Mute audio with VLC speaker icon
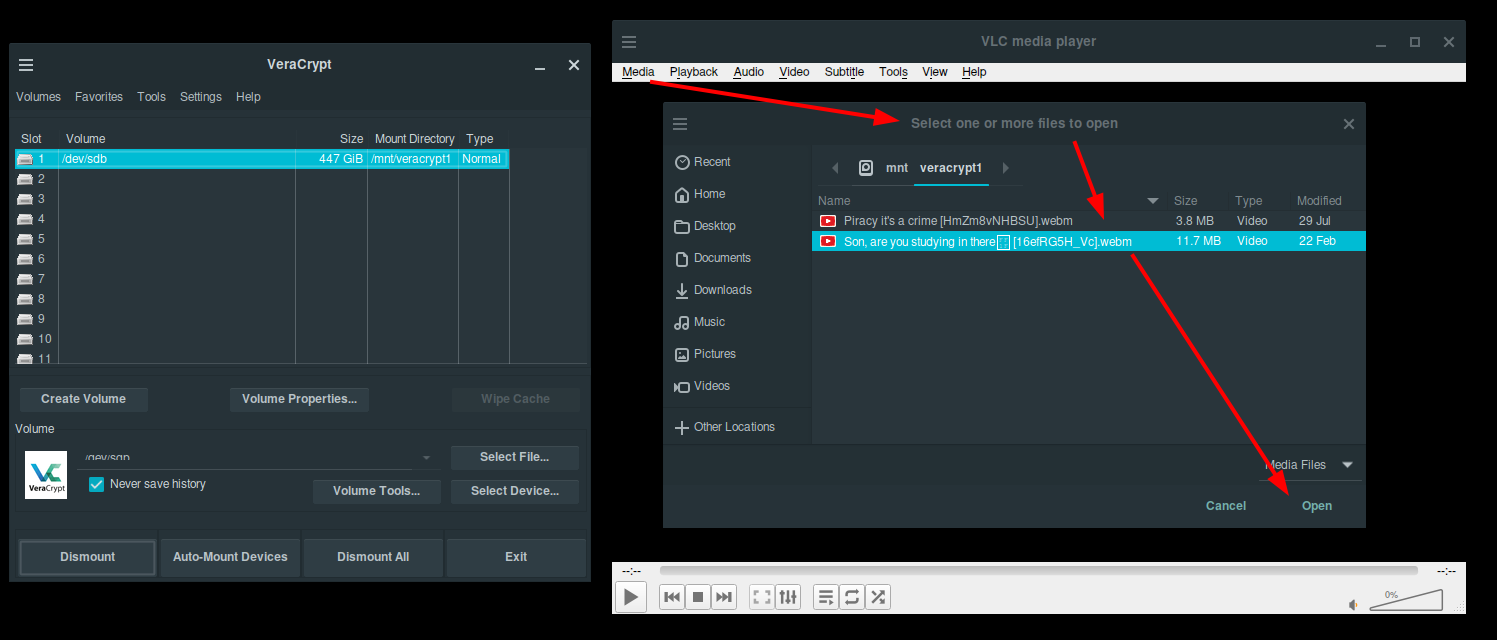This screenshot has height=640, width=1497. (1354, 605)
